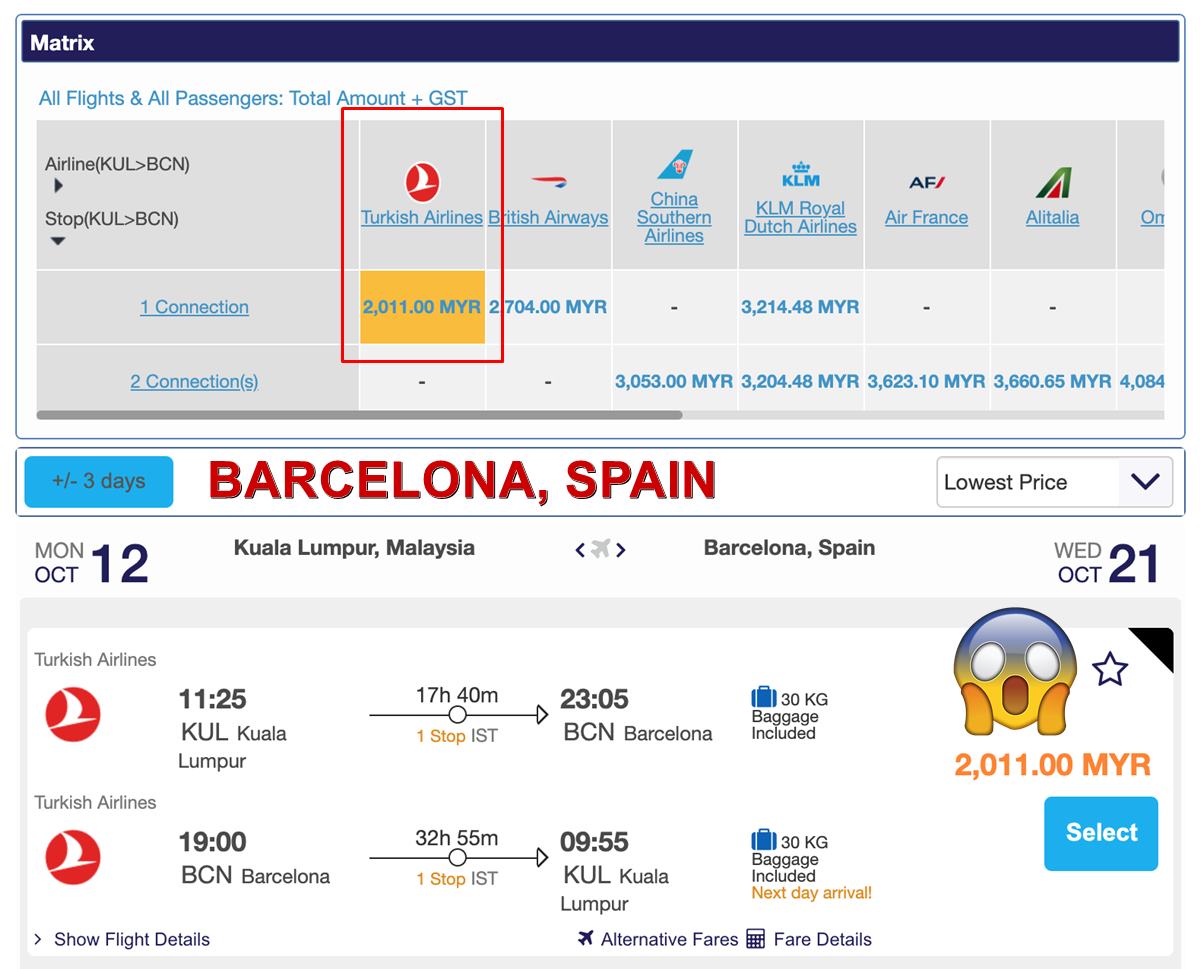The image size is (1200, 969).
Task: Select the 3,204.48 MYR KLM two-connection fare
Action: coord(800,381)
